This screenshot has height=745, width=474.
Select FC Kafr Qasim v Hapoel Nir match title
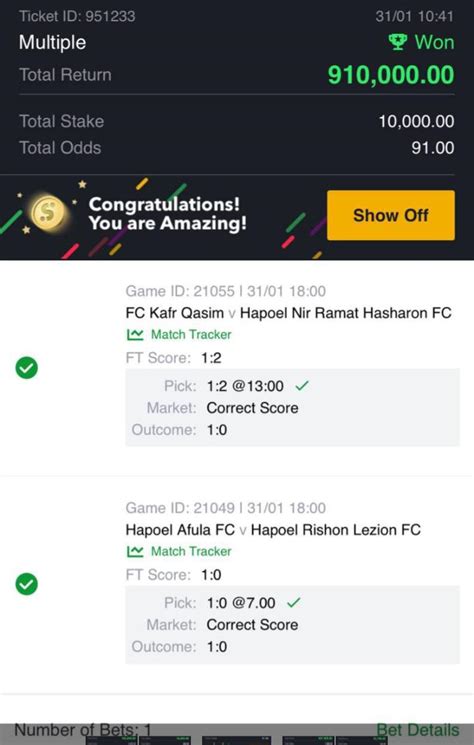pos(288,313)
